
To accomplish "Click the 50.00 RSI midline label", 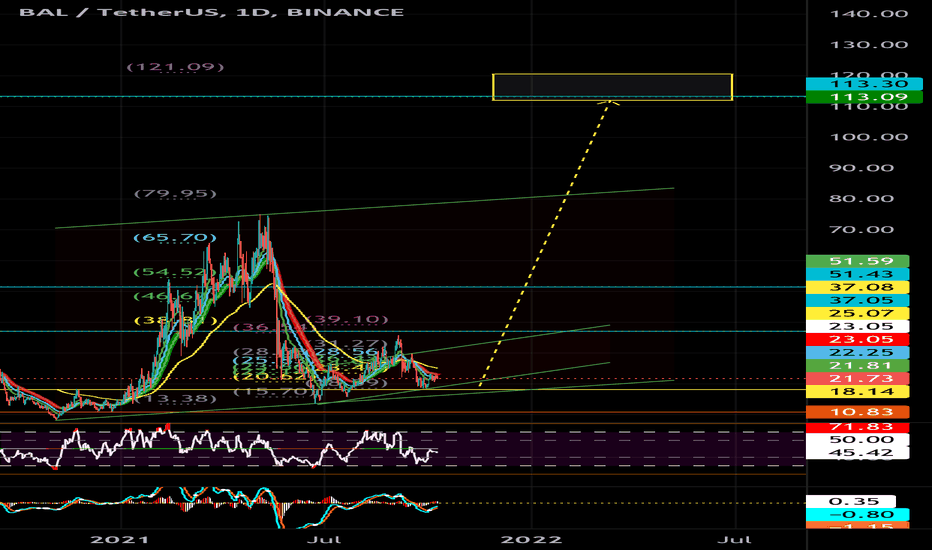I will (858, 440).
